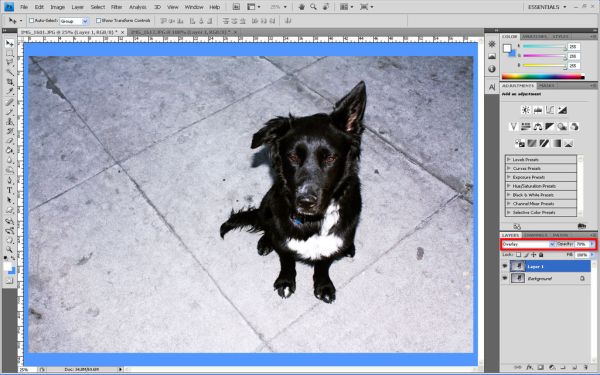Viewport: 600px width, 375px height.
Task: Expand the Hue/Saturation Presets list
Action: tap(541, 186)
